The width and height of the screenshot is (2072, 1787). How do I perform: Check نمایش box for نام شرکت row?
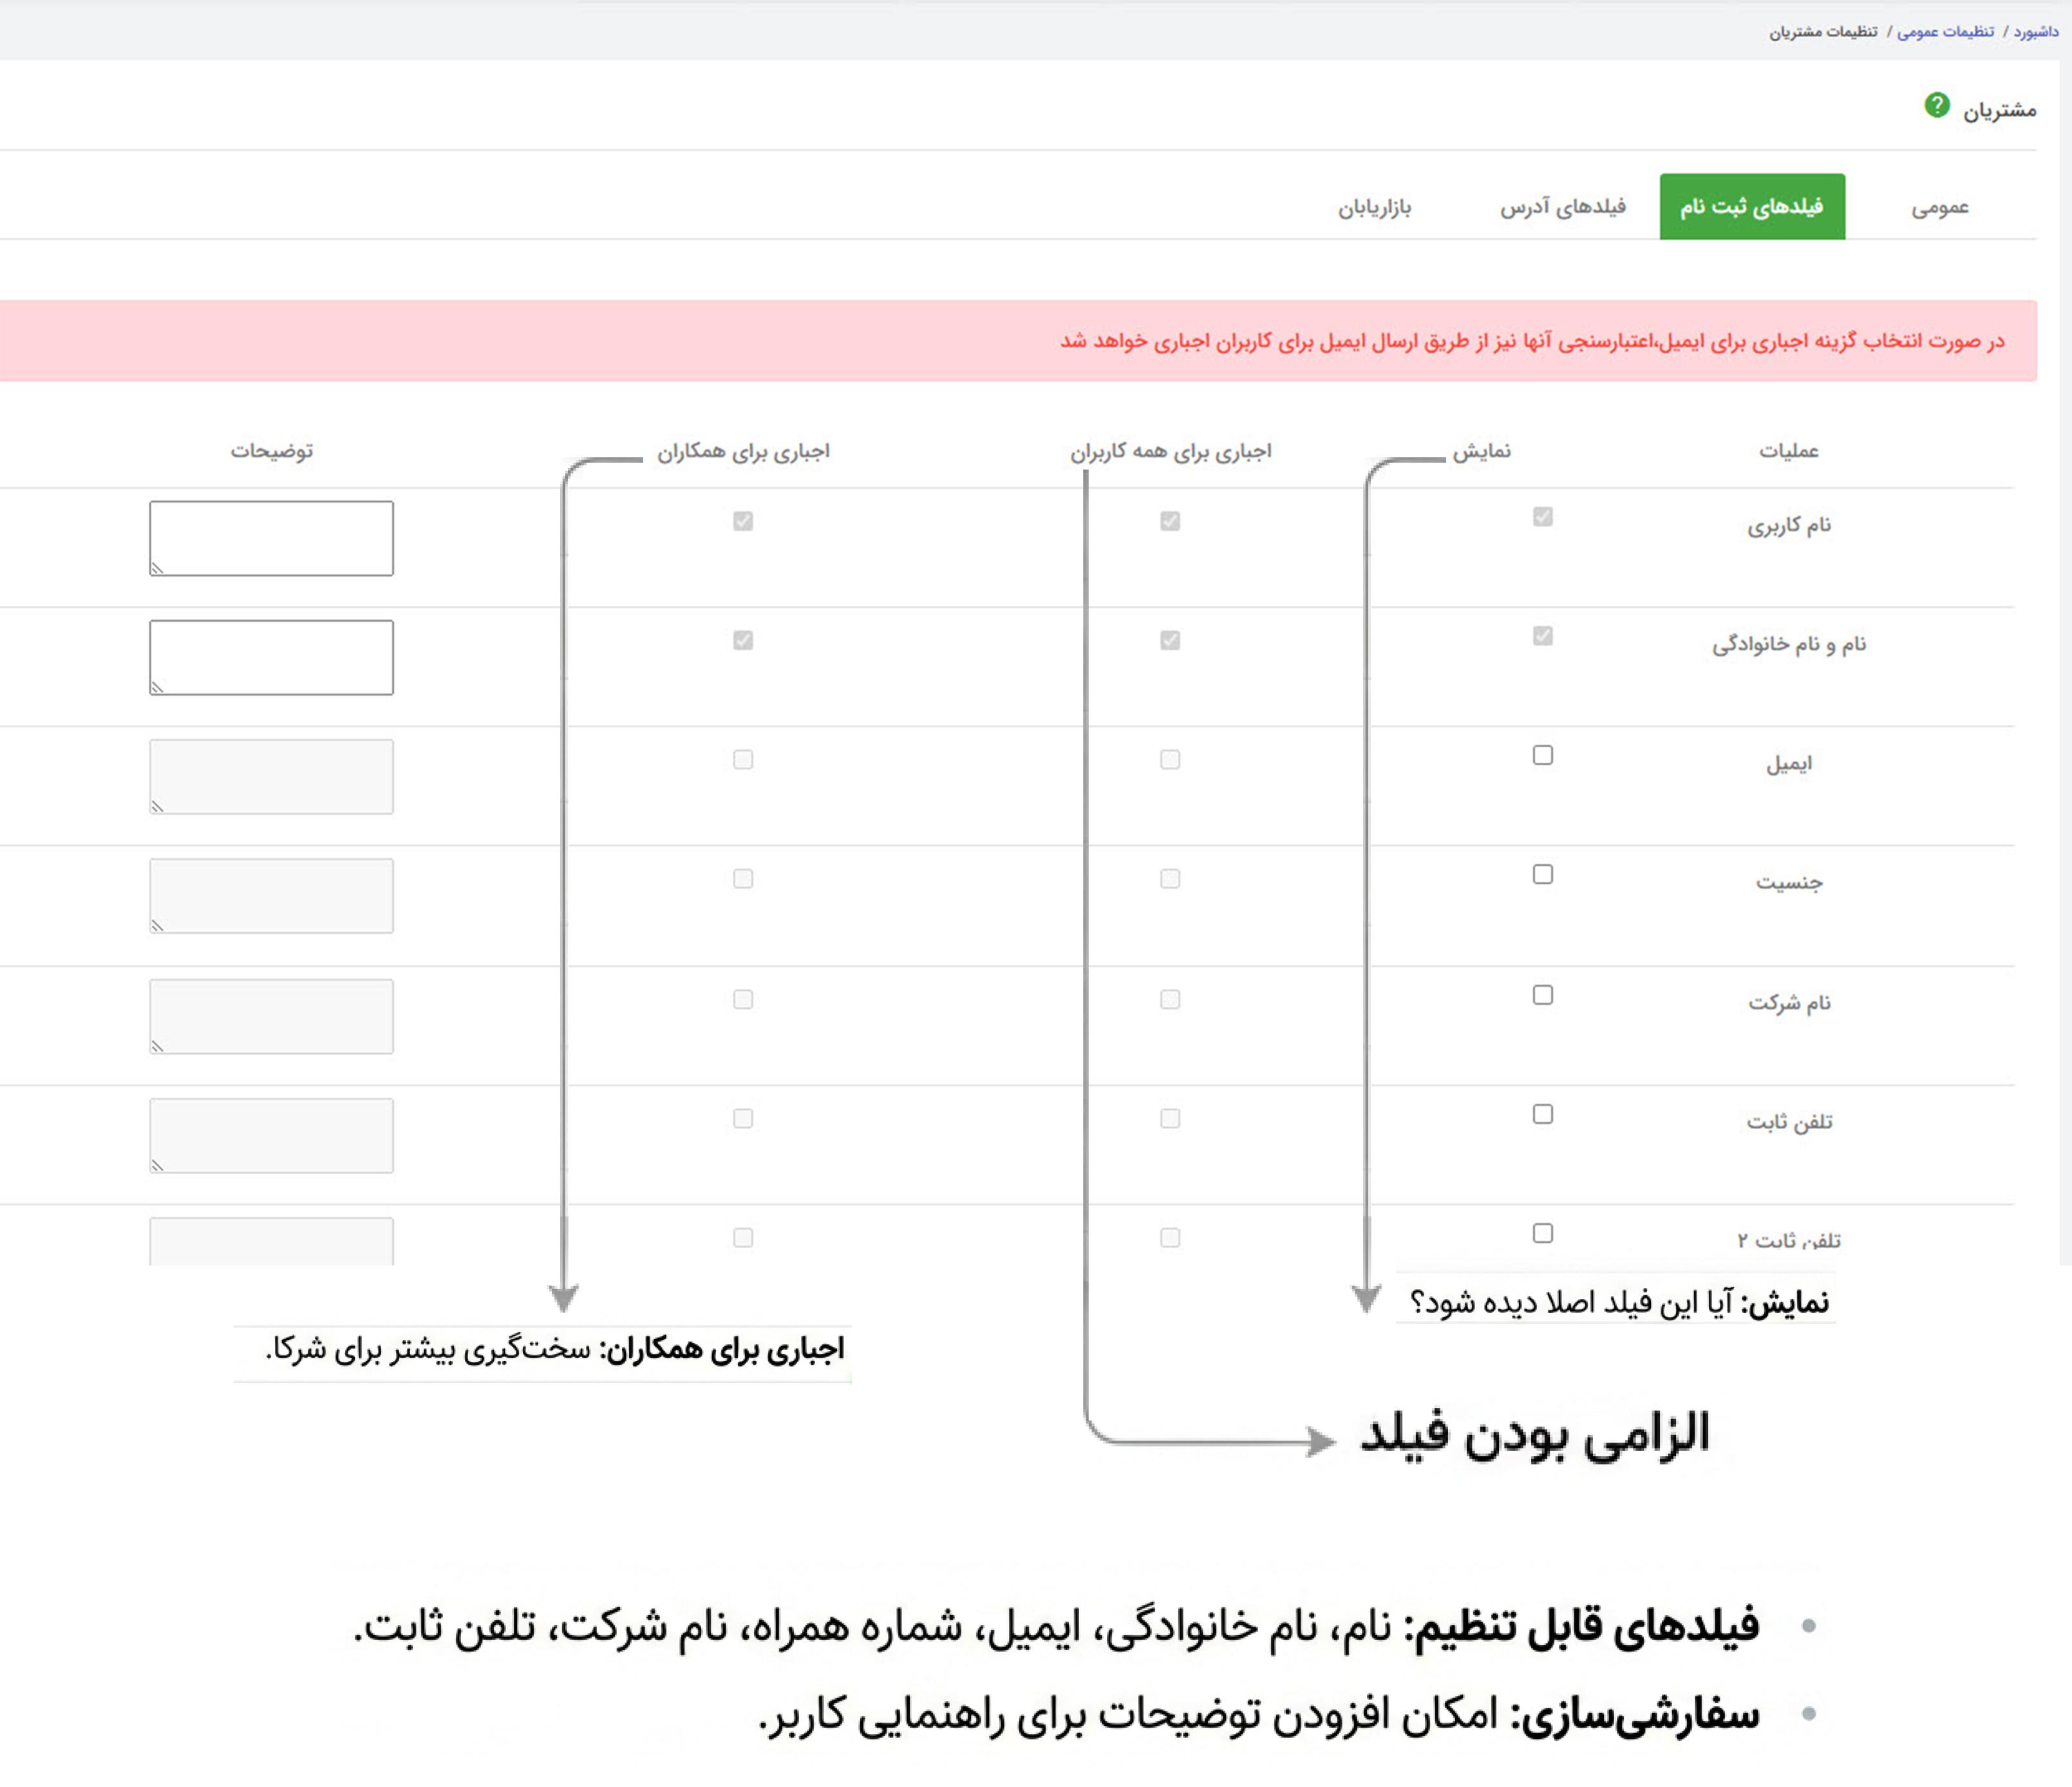[1543, 995]
